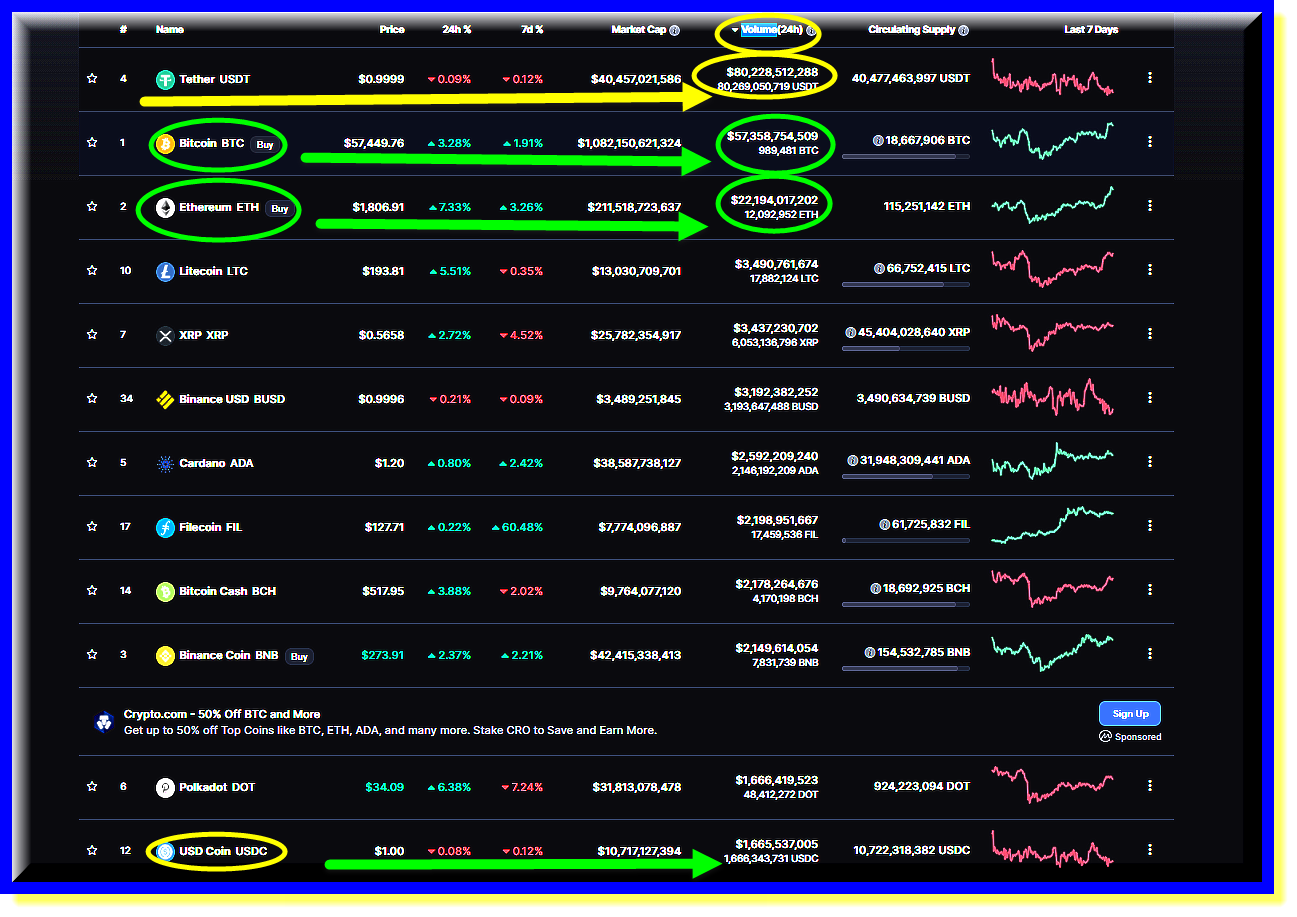Screen dimensions: 1297x917
Task: Click the Ethereum coin logo
Action: click(165, 208)
